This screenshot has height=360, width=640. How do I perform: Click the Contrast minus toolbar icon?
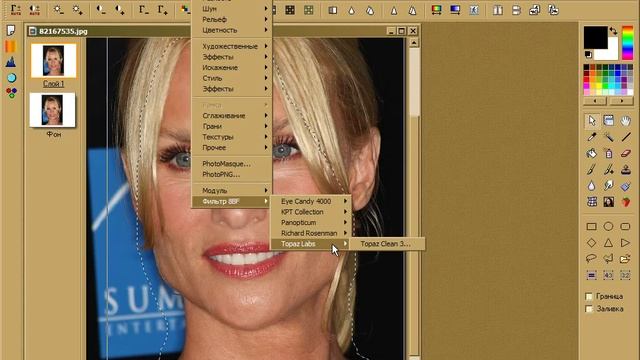pos(101,10)
